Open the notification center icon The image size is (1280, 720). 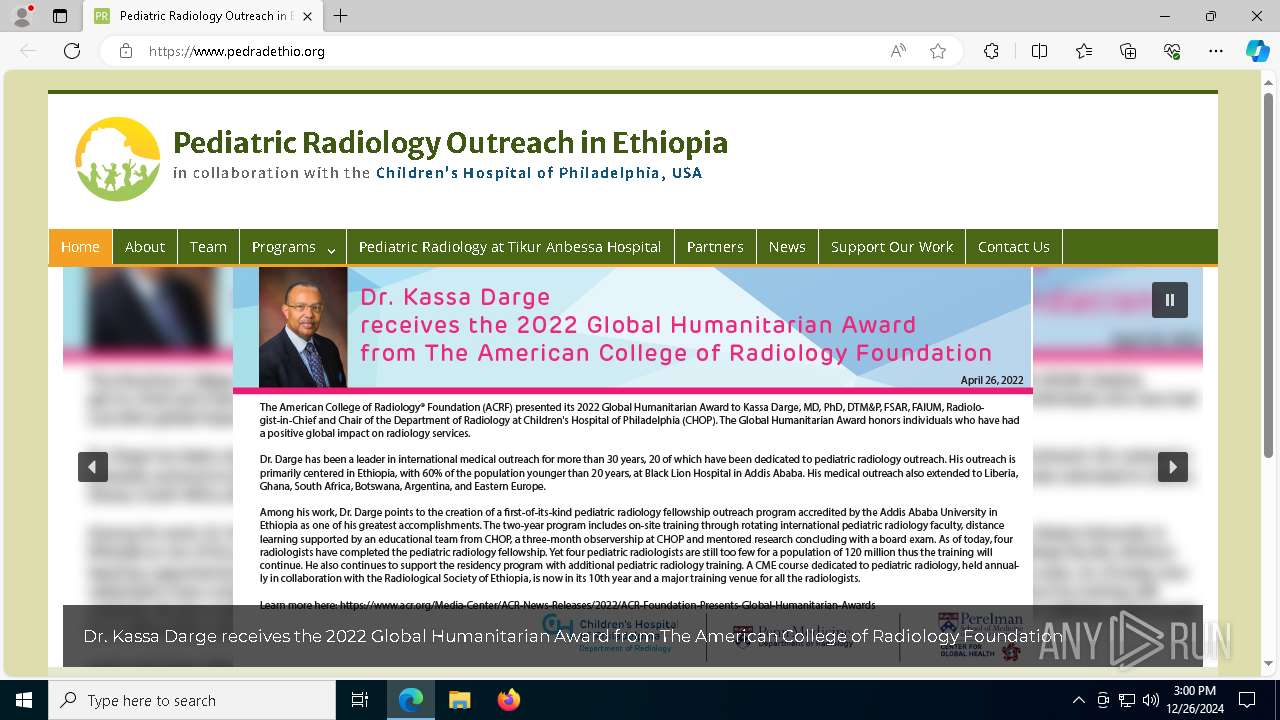click(x=1247, y=700)
